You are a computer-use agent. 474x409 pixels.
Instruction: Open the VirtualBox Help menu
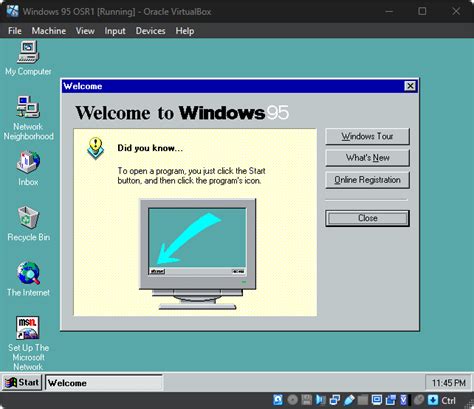click(185, 31)
